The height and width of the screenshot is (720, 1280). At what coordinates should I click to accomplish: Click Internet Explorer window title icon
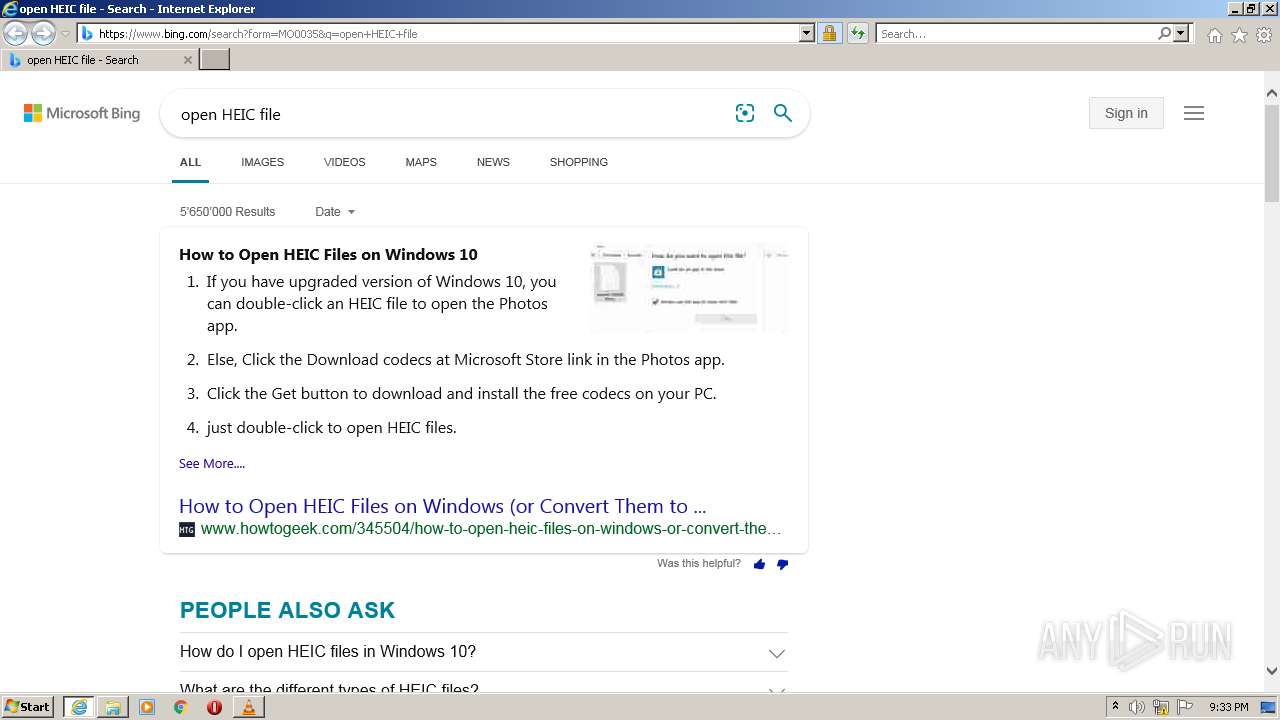pos(9,9)
